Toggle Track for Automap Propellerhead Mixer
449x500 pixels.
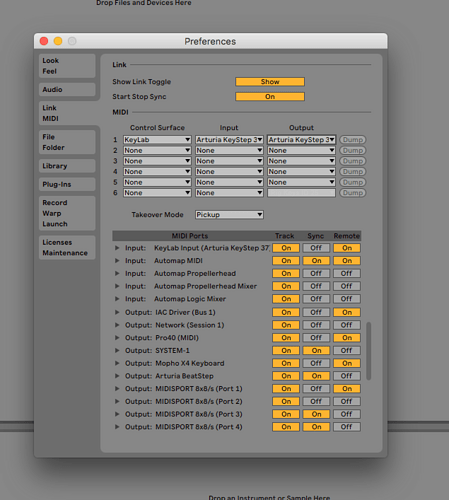point(286,286)
